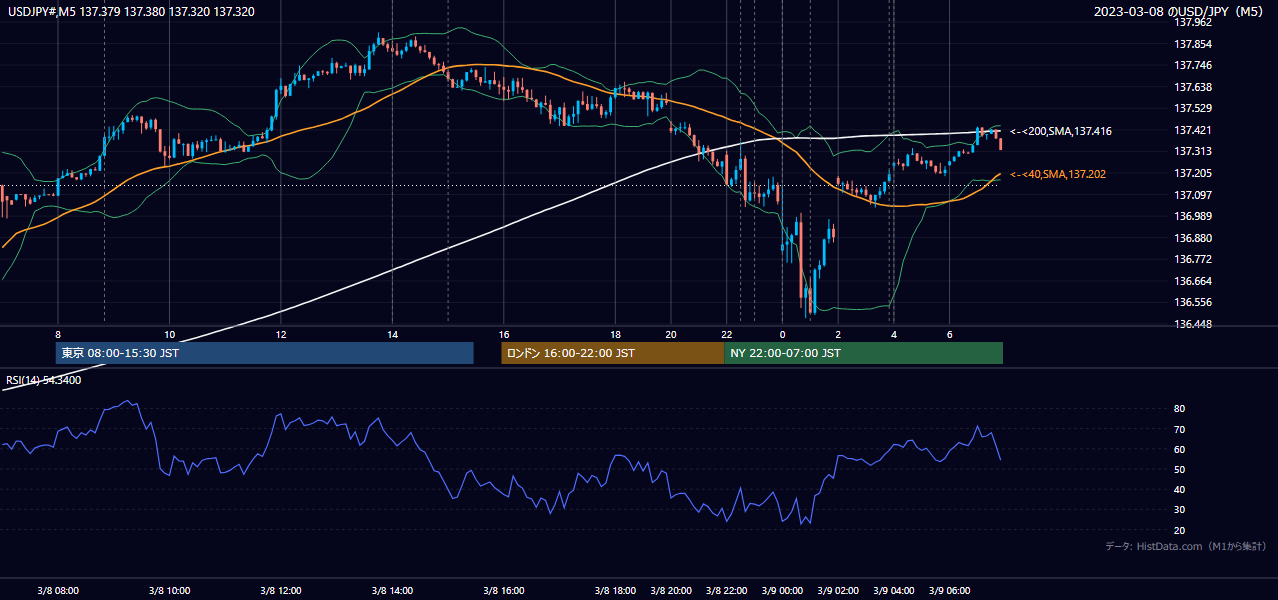This screenshot has width=1278, height=600.
Task: Click the RSI scale value 50
Action: point(1179,469)
